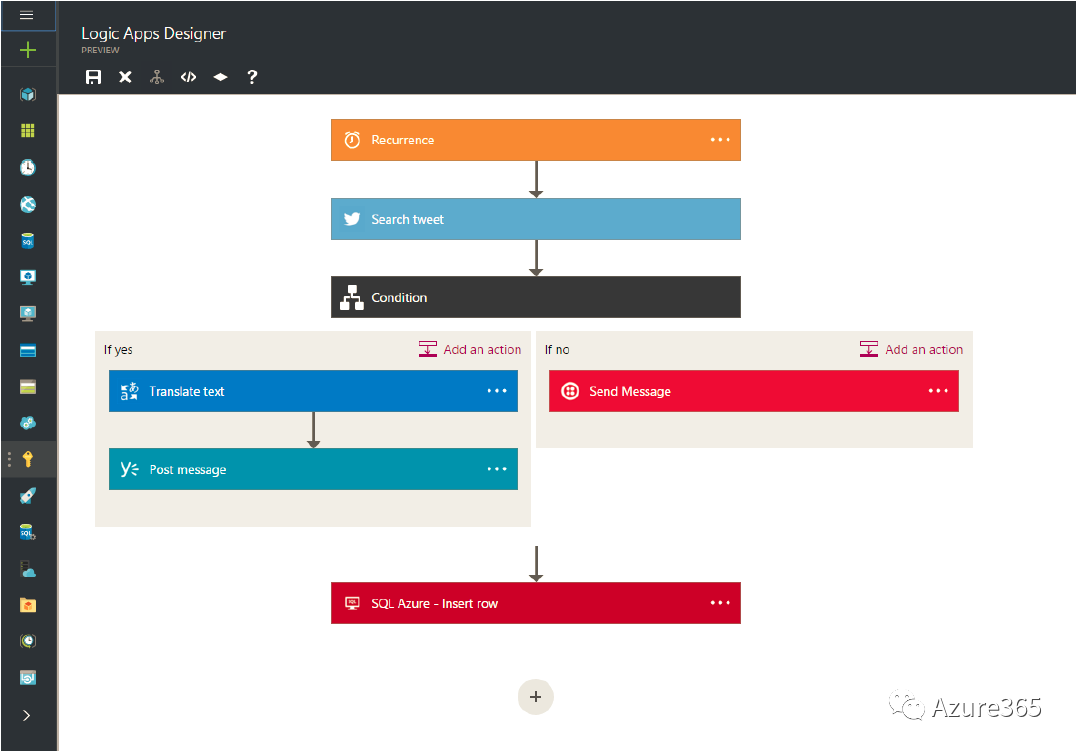Expand sidebar with bottom chevron arrow
The image size is (1076, 751).
click(27, 715)
